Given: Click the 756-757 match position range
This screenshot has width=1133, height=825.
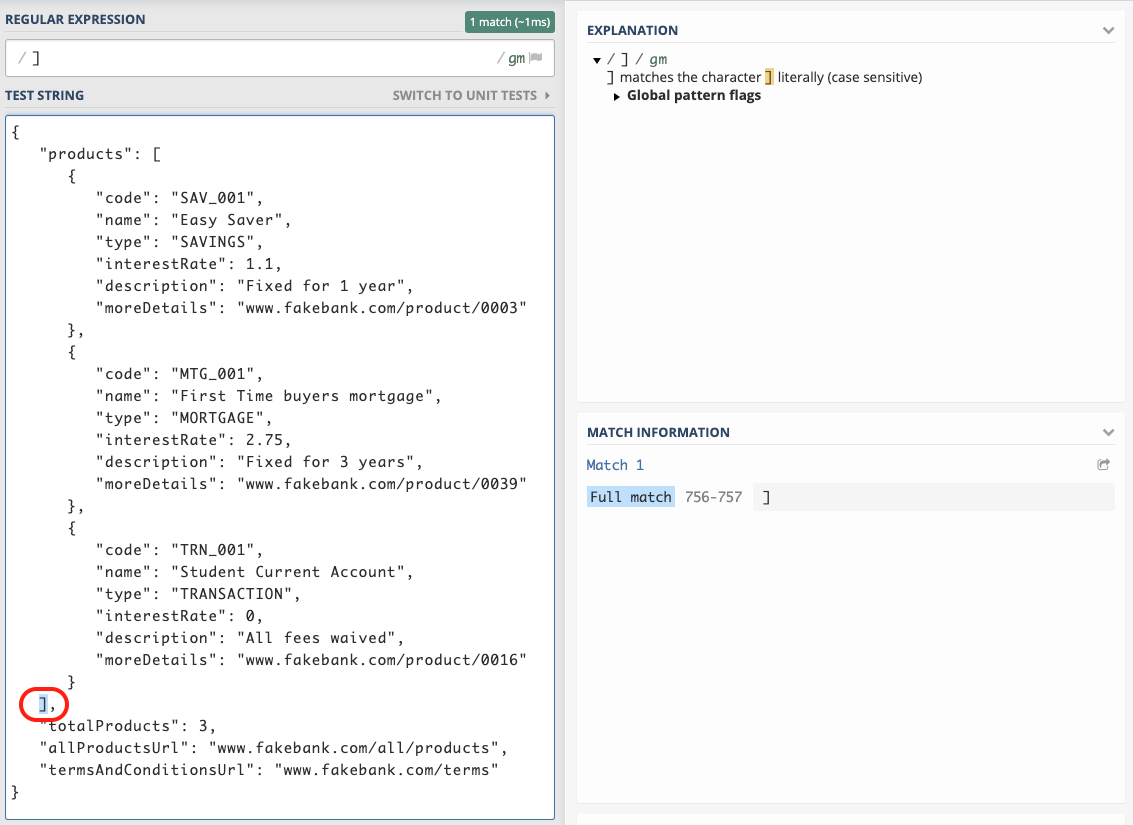Looking at the screenshot, I should pos(713,497).
